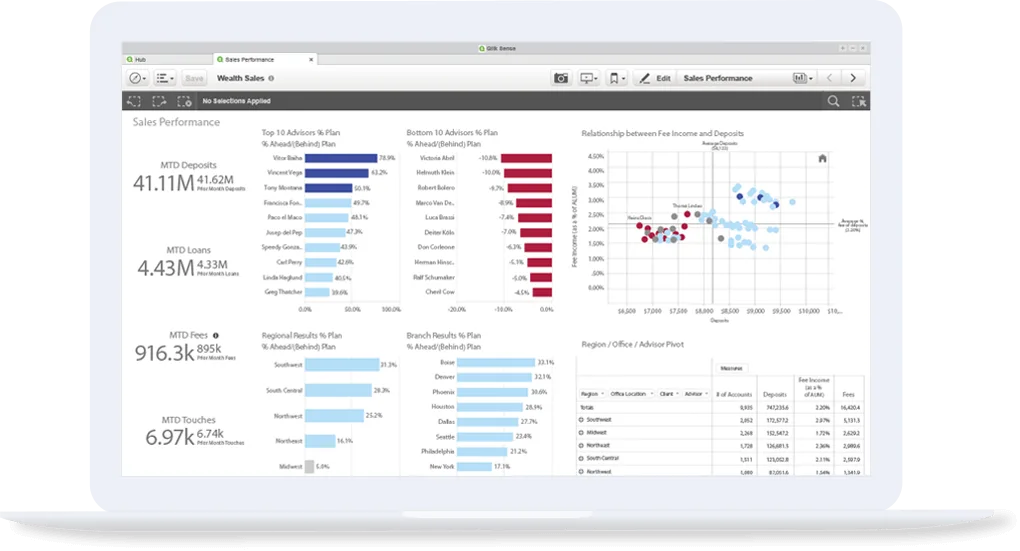Expand the Southwest pivot row
Image resolution: width=1020 pixels, height=551 pixels.
pyautogui.click(x=581, y=420)
